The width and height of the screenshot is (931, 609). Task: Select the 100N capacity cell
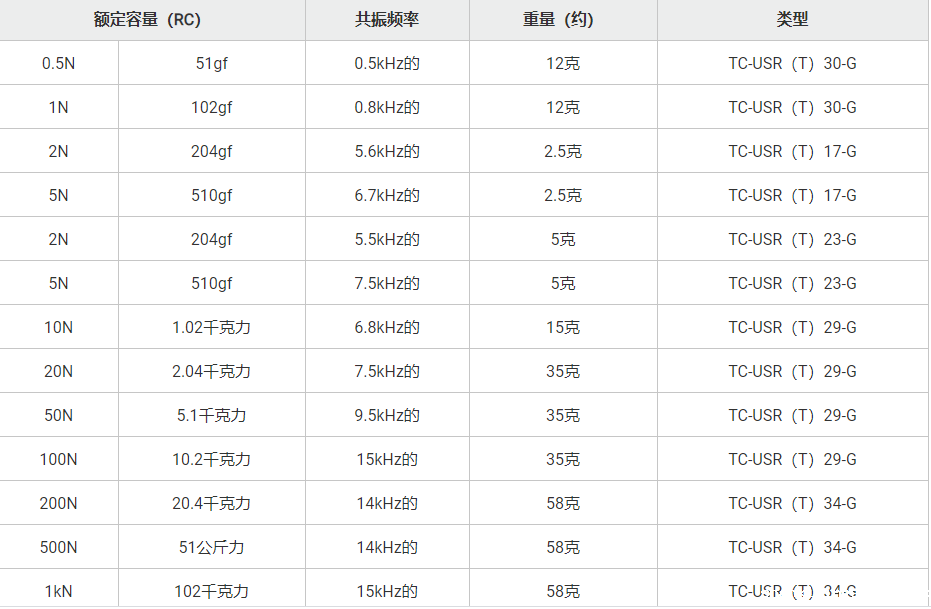(59, 459)
